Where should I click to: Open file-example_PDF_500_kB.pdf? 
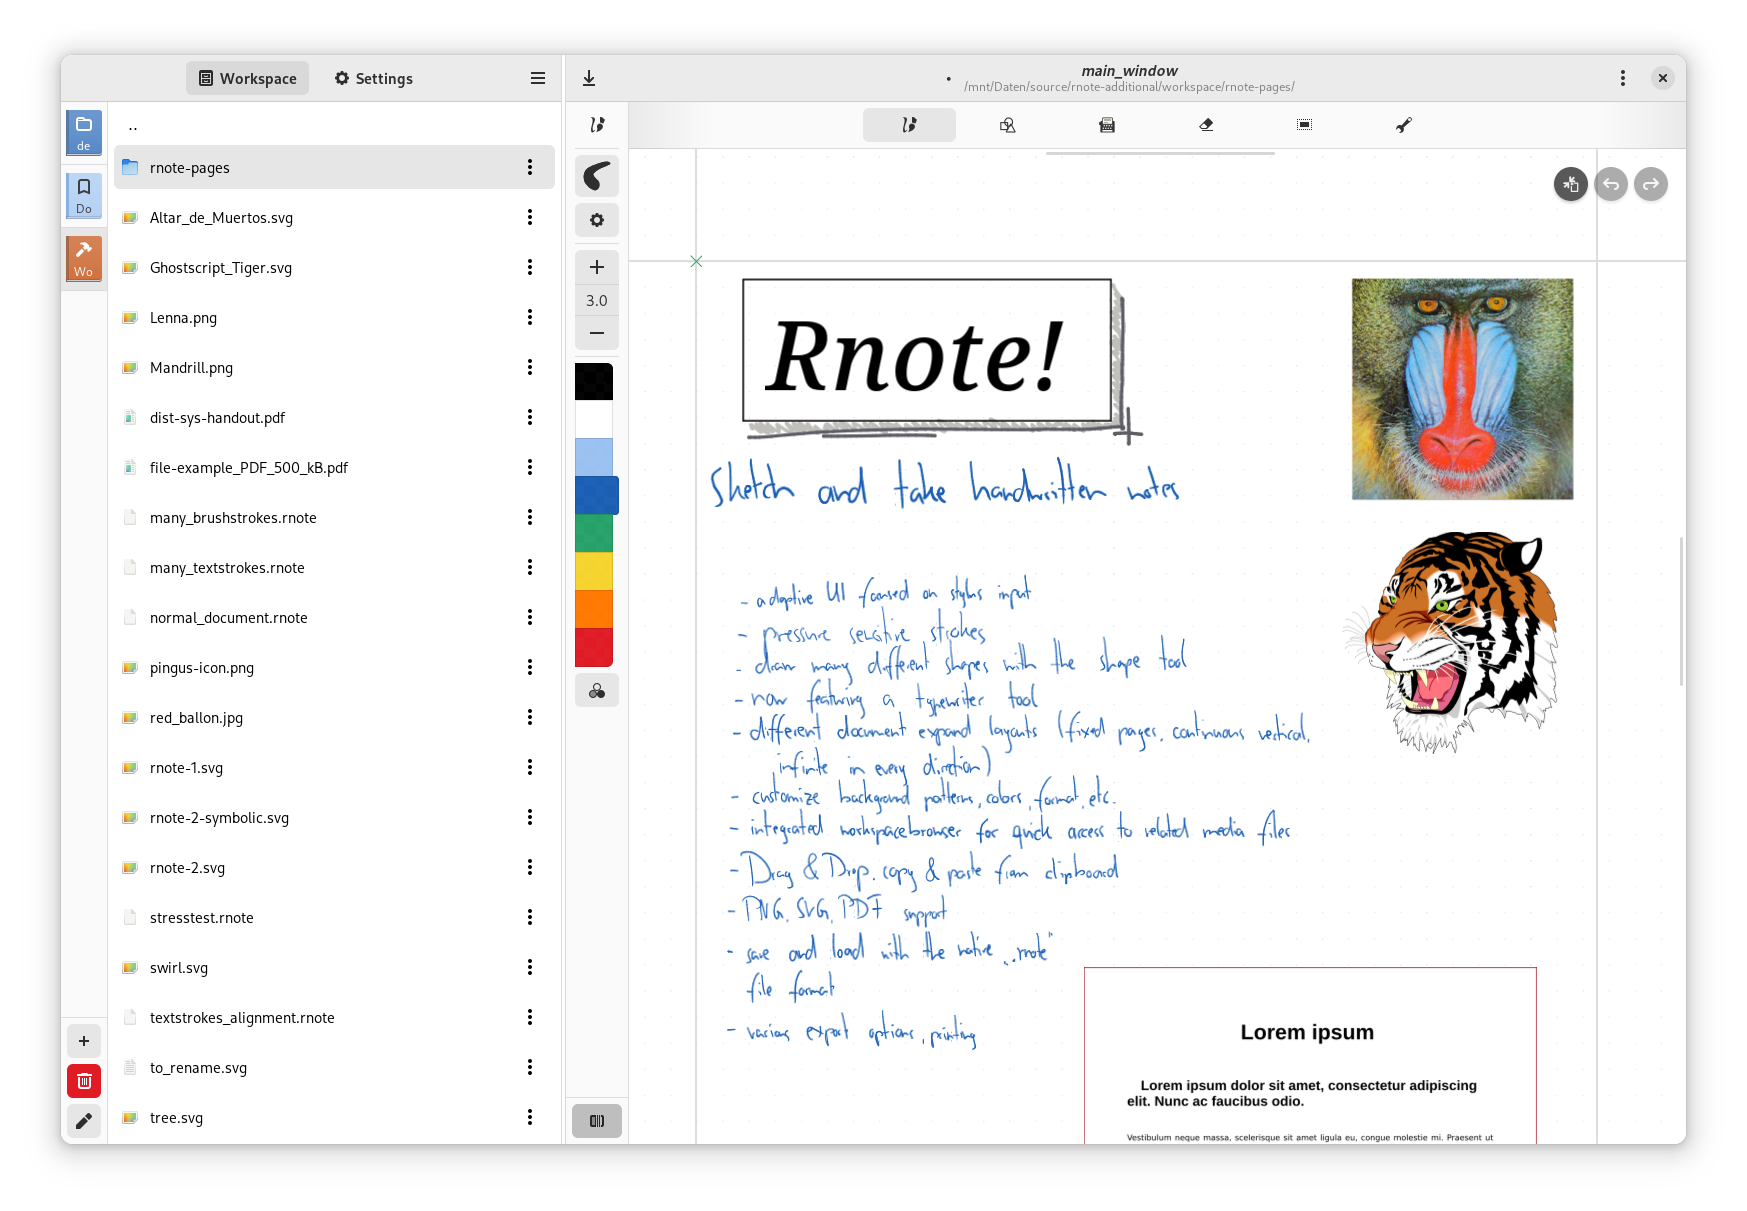tap(334, 467)
